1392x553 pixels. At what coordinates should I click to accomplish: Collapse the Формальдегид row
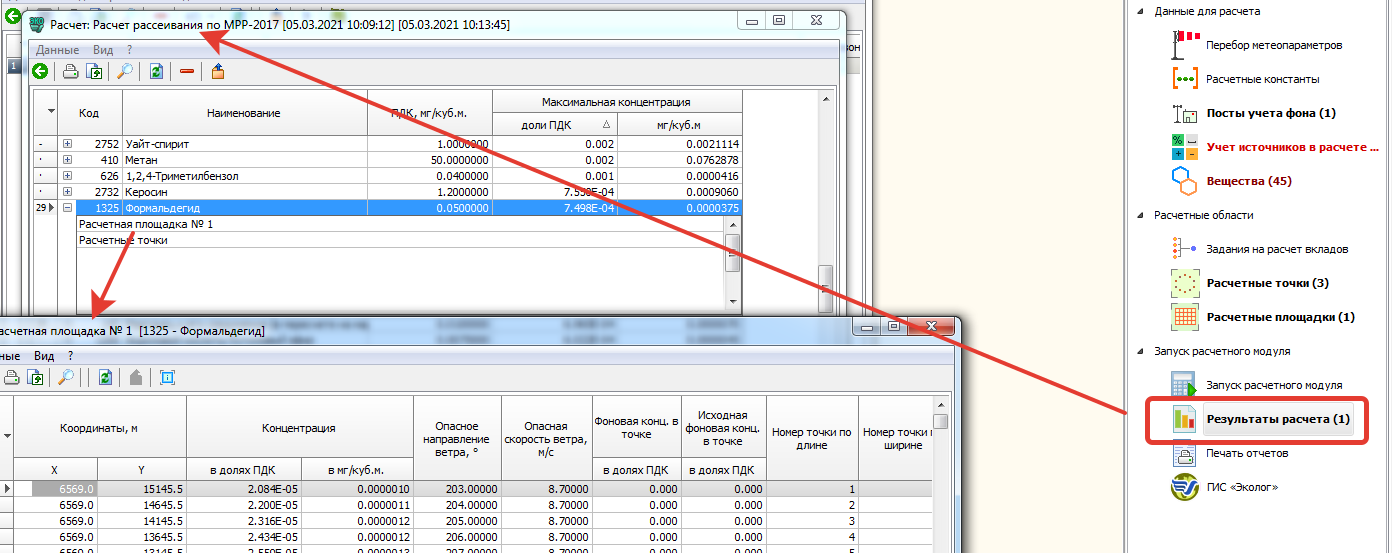click(68, 208)
